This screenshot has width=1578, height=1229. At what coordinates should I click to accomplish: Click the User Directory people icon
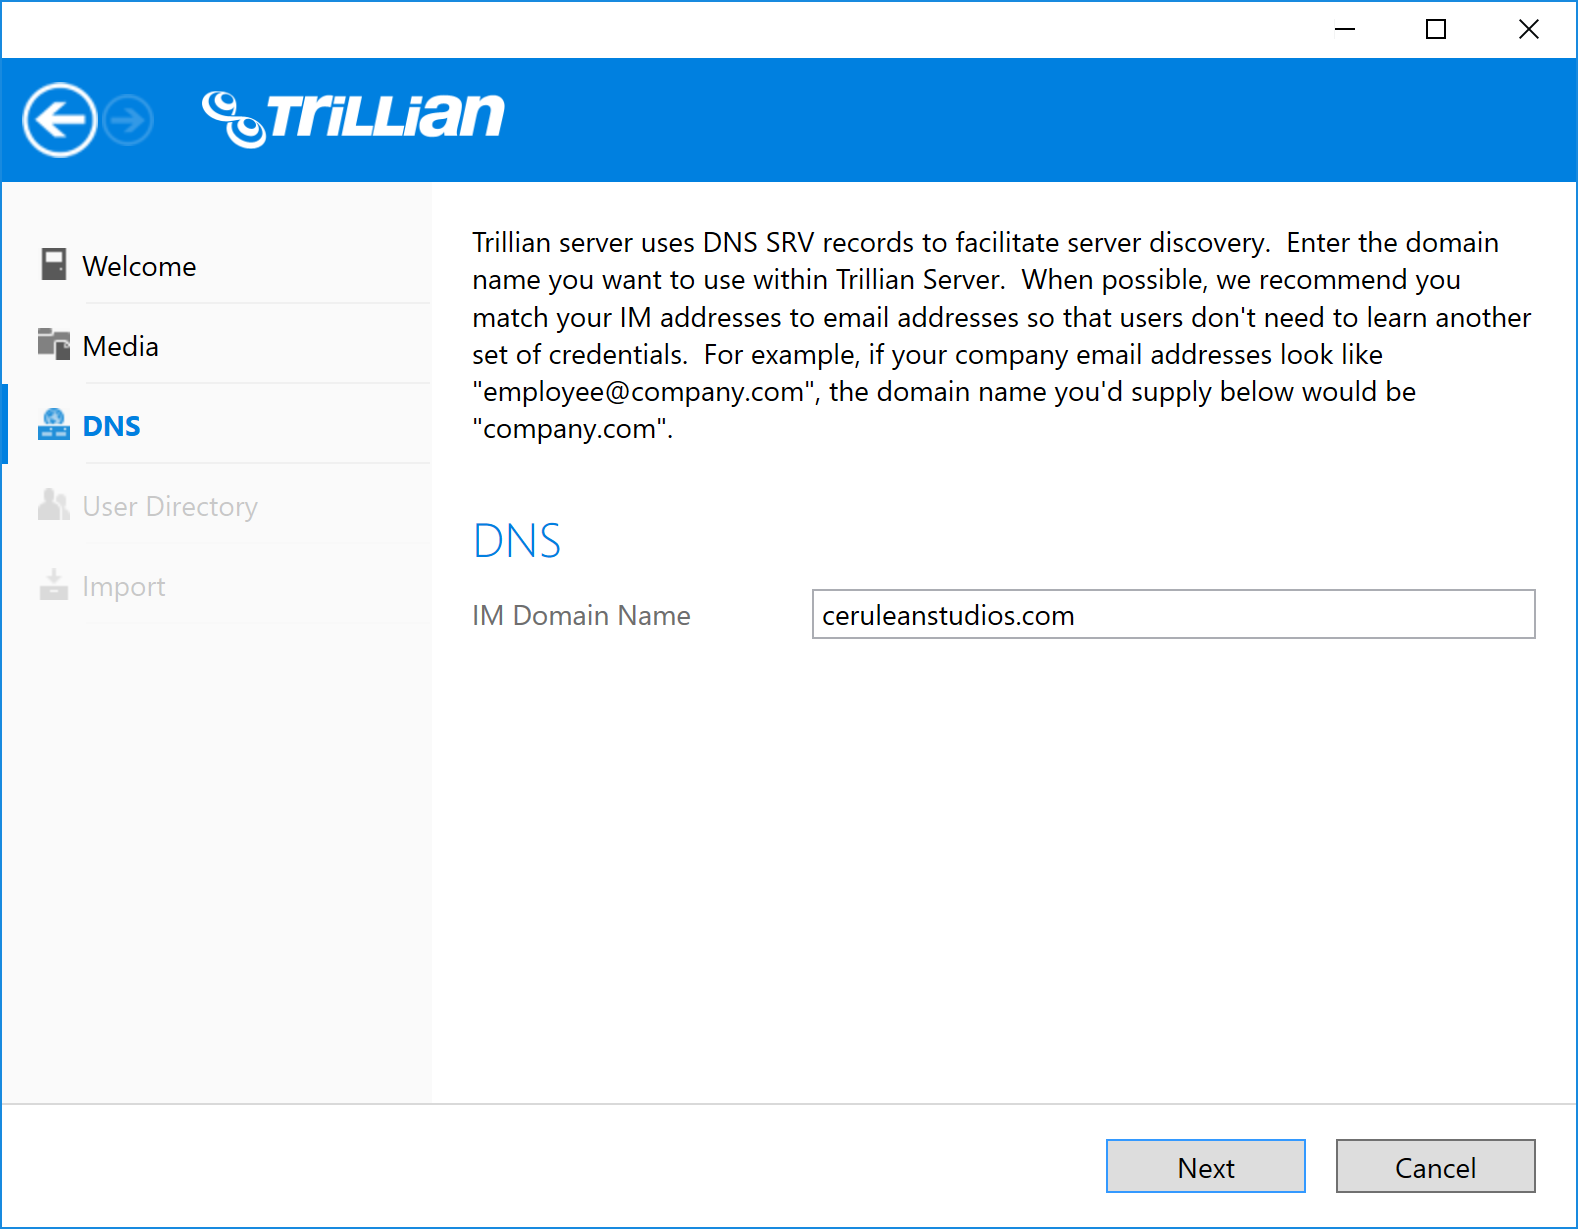pyautogui.click(x=54, y=505)
